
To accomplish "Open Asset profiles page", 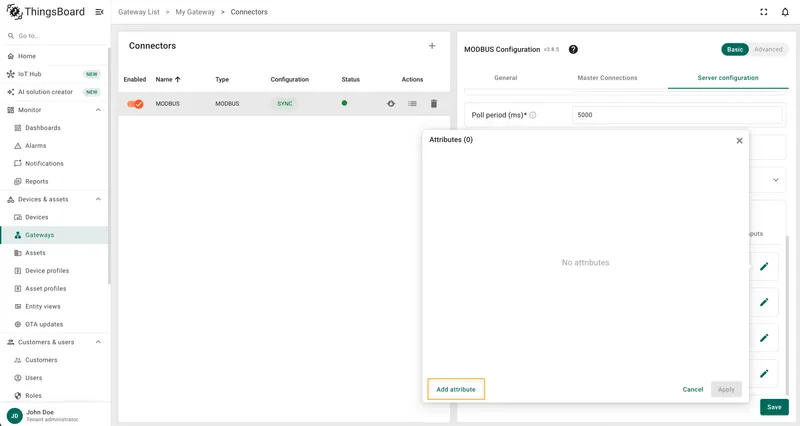I will (x=54, y=288).
